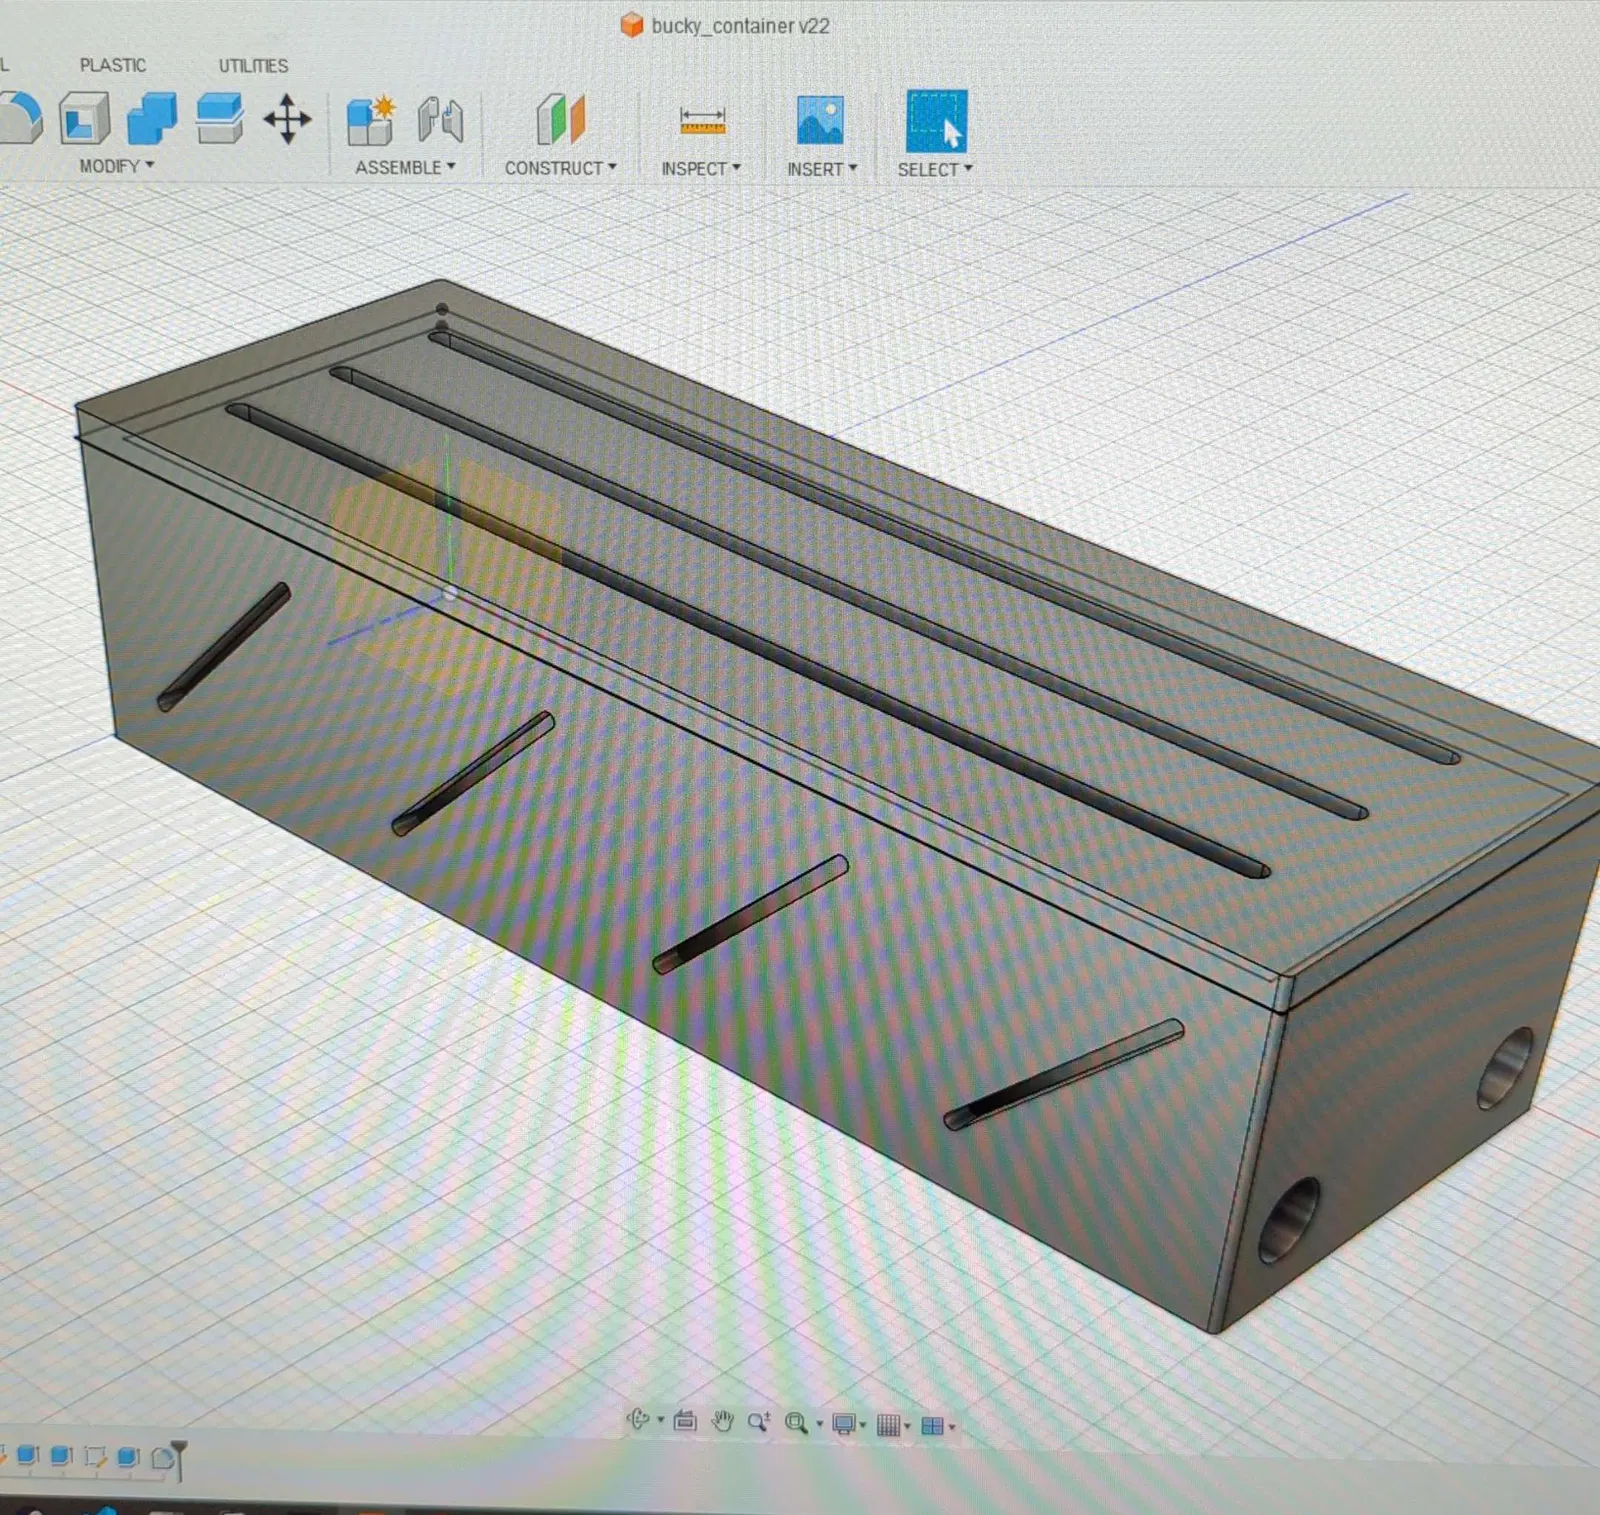
Task: Click the New Component icon
Action: click(371, 121)
